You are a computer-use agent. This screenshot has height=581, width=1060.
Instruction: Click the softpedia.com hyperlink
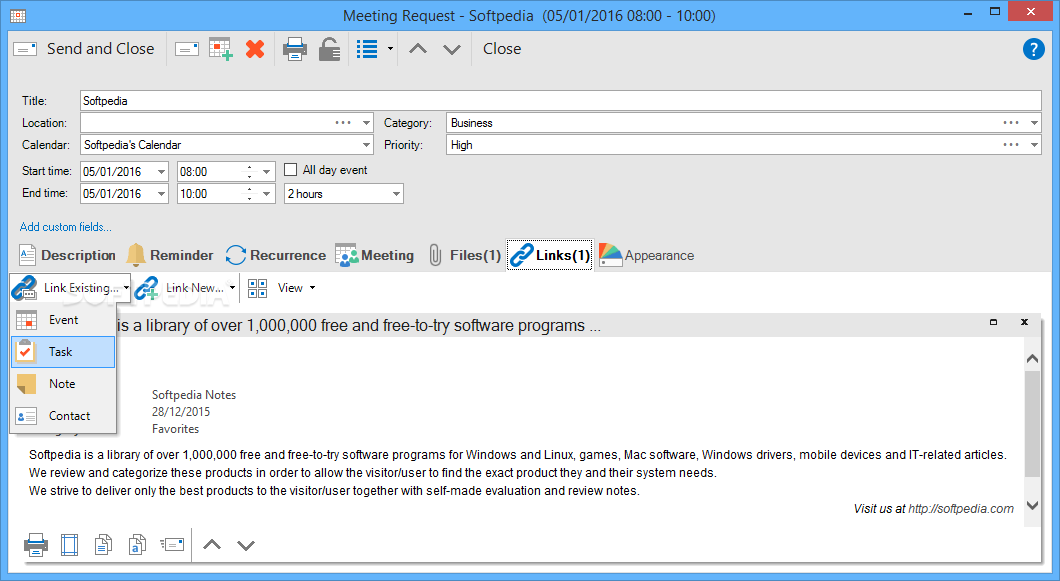pos(961,509)
